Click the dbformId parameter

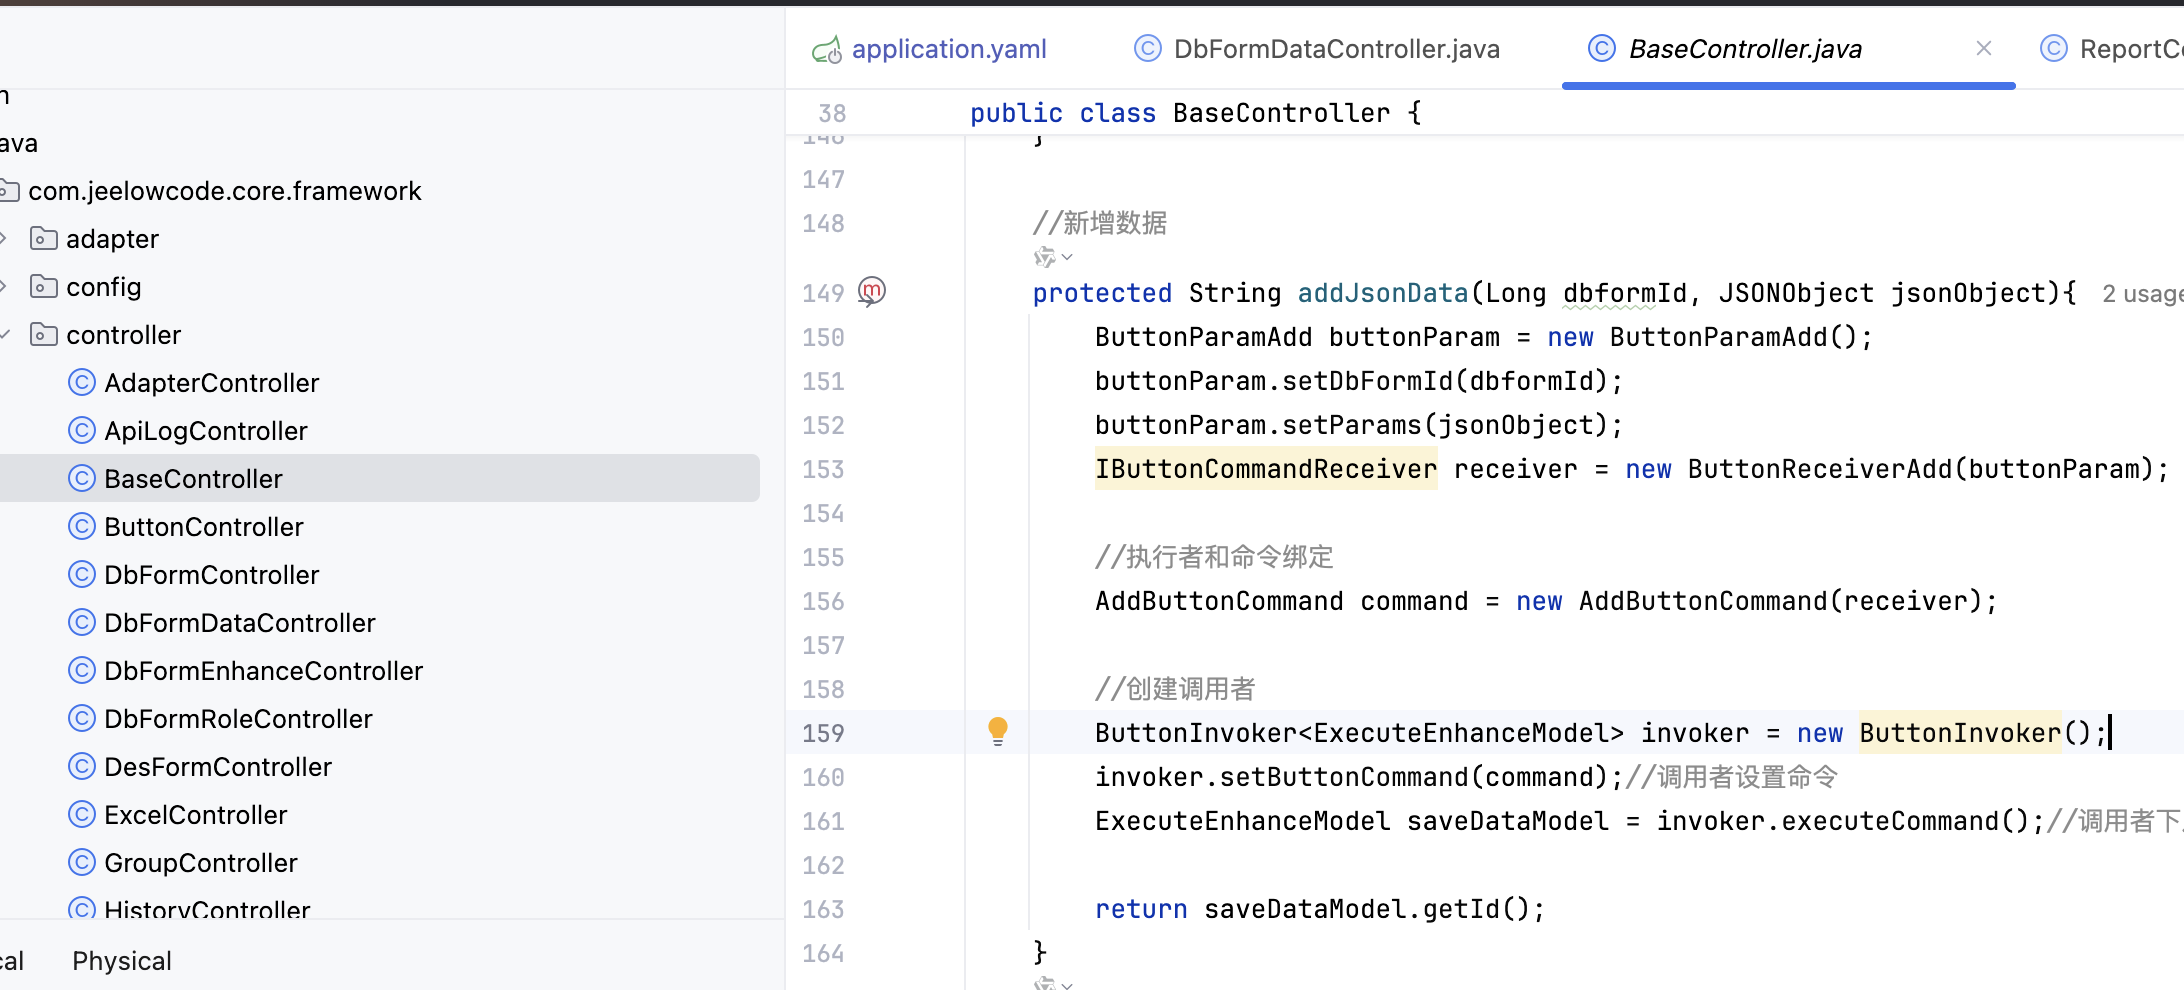[x=1625, y=293]
